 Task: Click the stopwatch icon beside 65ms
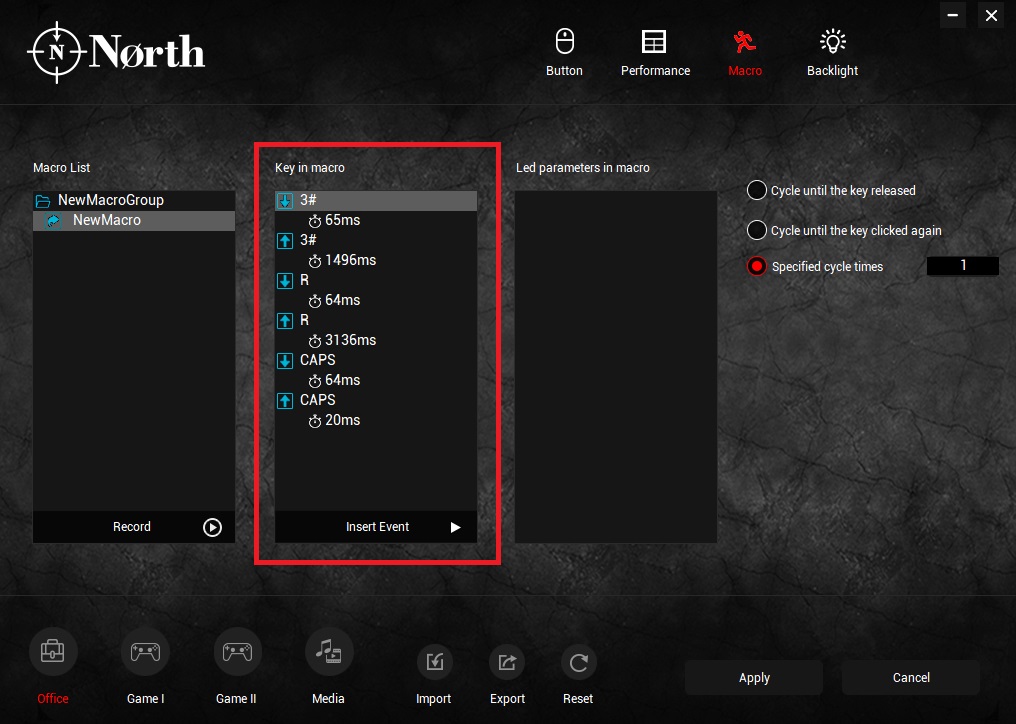315,221
